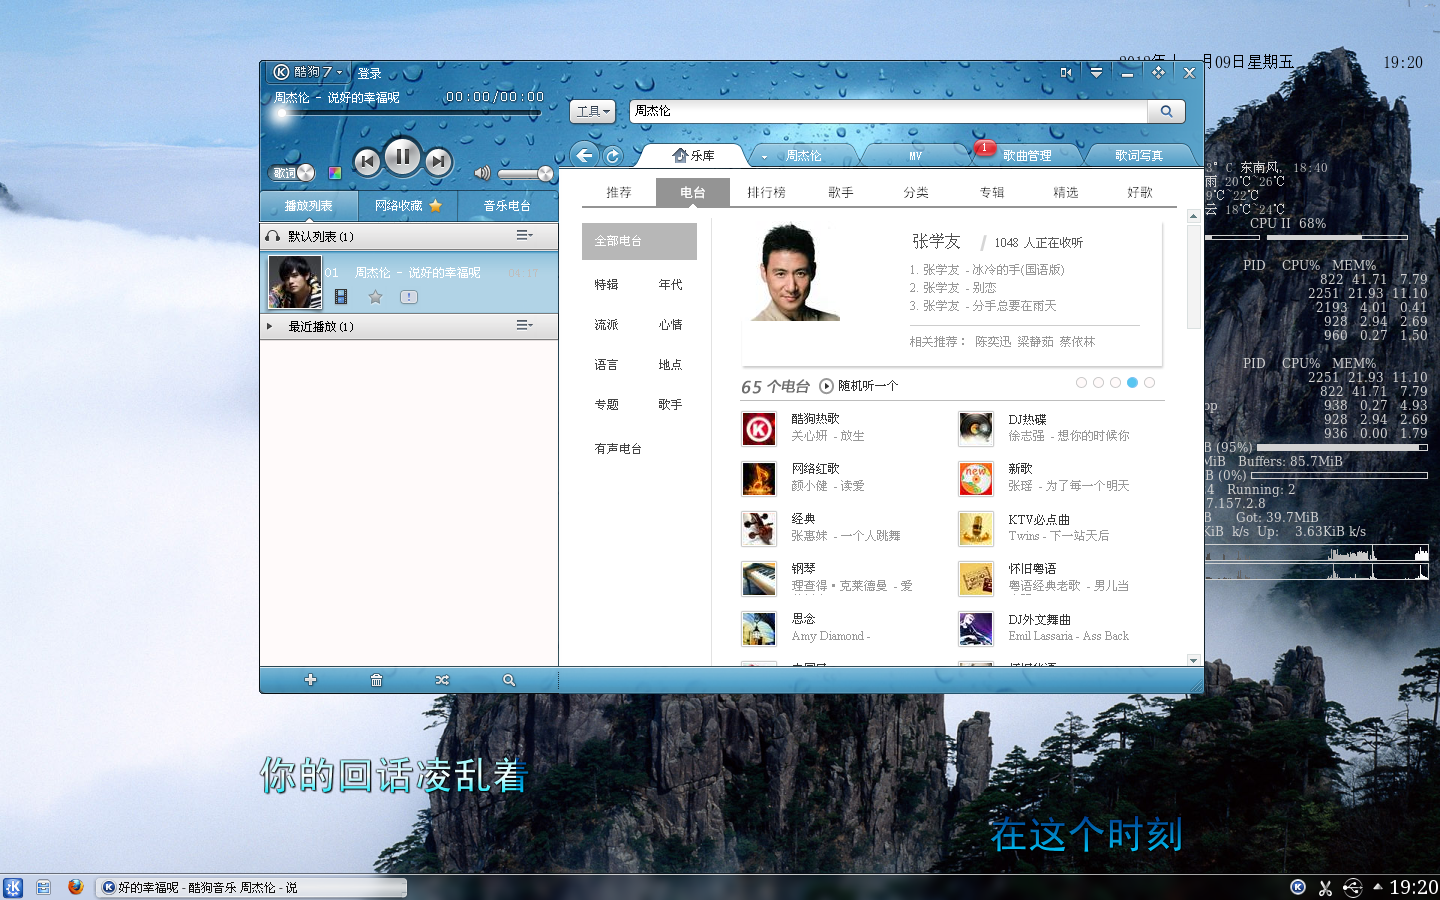This screenshot has height=900, width=1440.
Task: Click the 张学友 featured photo
Action: coord(796,271)
